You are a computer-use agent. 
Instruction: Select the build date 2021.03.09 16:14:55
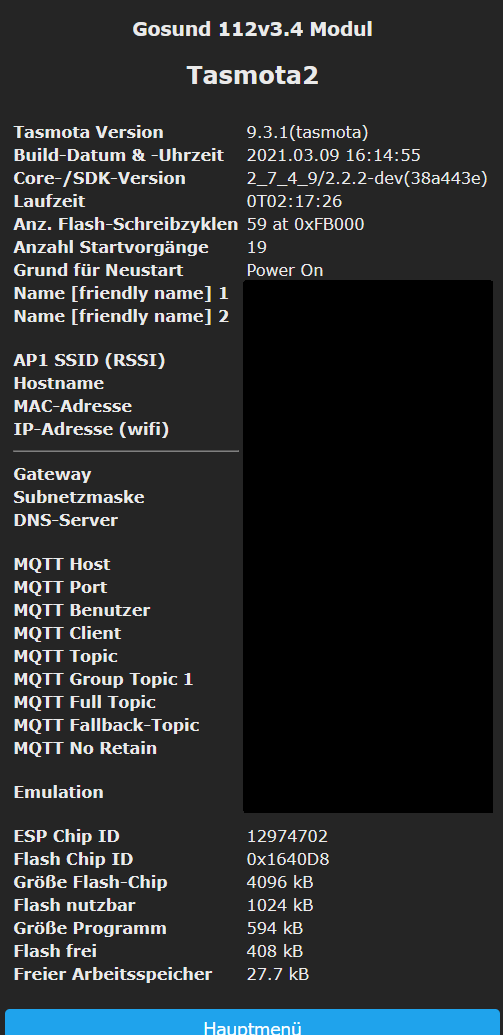click(333, 155)
